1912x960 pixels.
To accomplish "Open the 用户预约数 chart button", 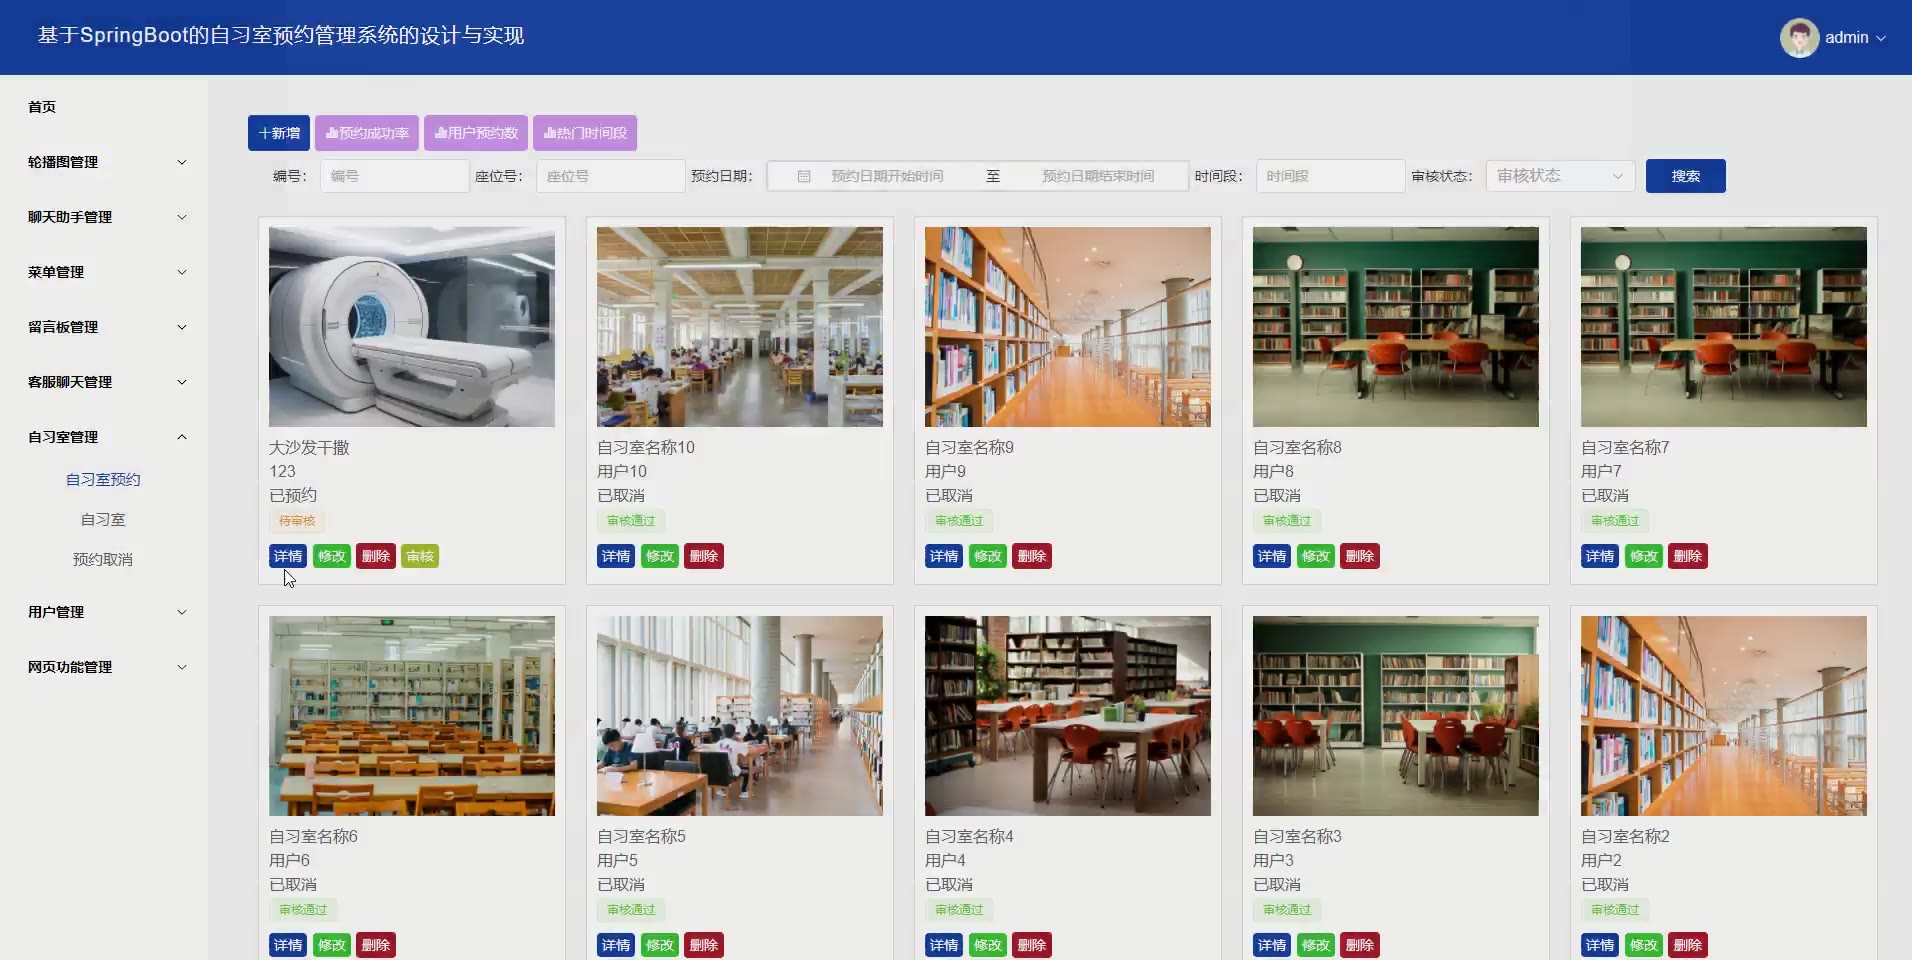I will 476,133.
